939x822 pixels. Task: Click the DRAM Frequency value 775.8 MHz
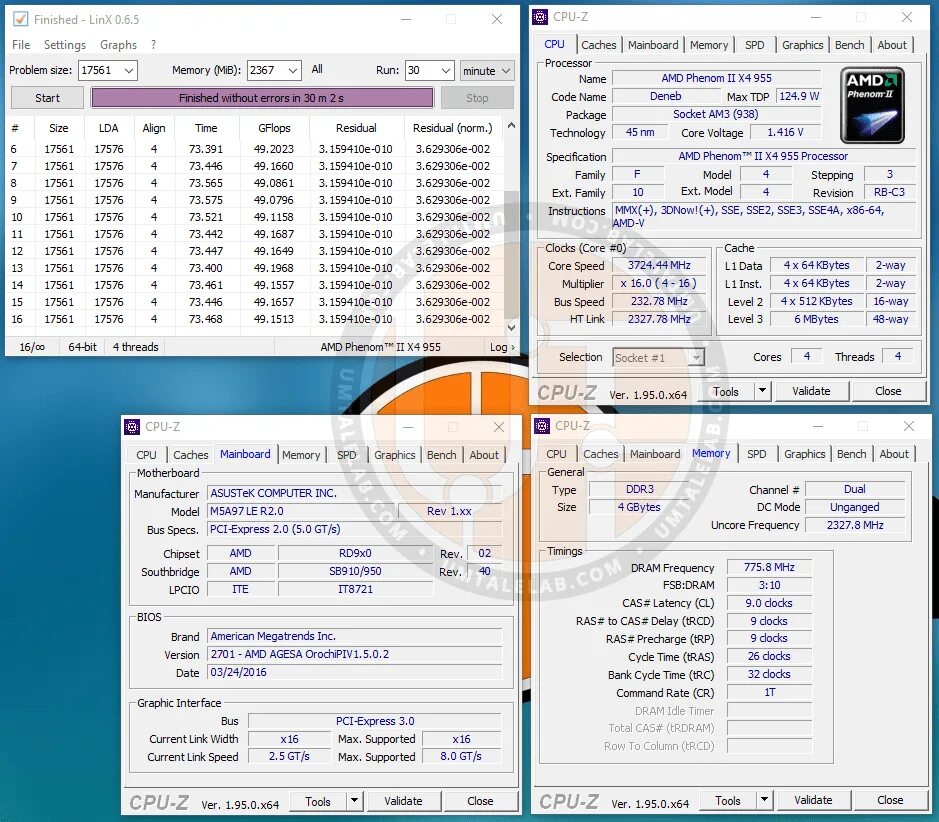pos(769,566)
